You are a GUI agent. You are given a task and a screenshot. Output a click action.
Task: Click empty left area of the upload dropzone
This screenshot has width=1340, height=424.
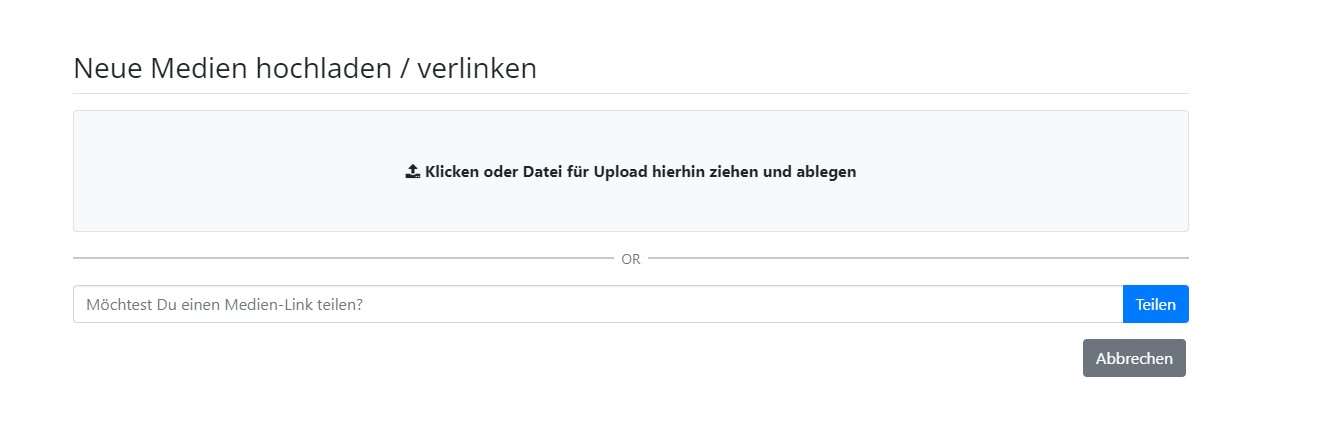[x=230, y=171]
